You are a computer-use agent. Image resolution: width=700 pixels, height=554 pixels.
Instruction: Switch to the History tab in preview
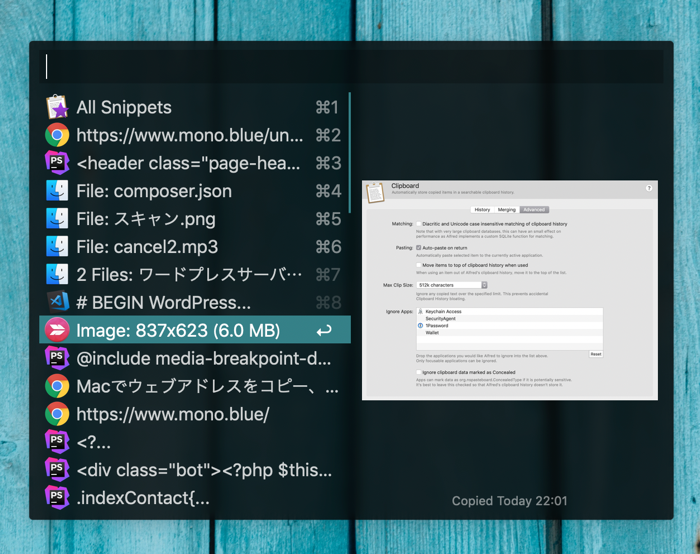tap(482, 210)
